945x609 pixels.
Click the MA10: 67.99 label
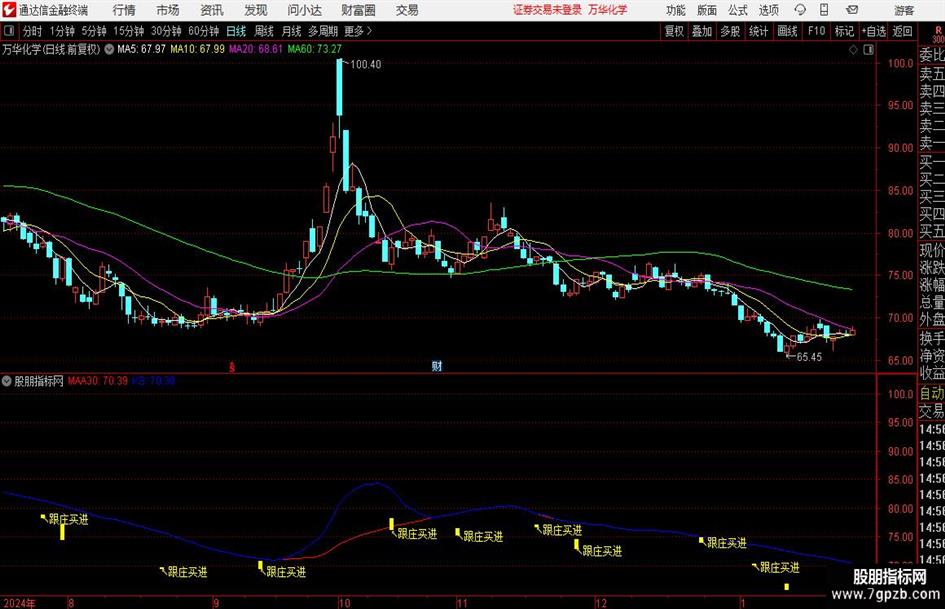[197, 49]
